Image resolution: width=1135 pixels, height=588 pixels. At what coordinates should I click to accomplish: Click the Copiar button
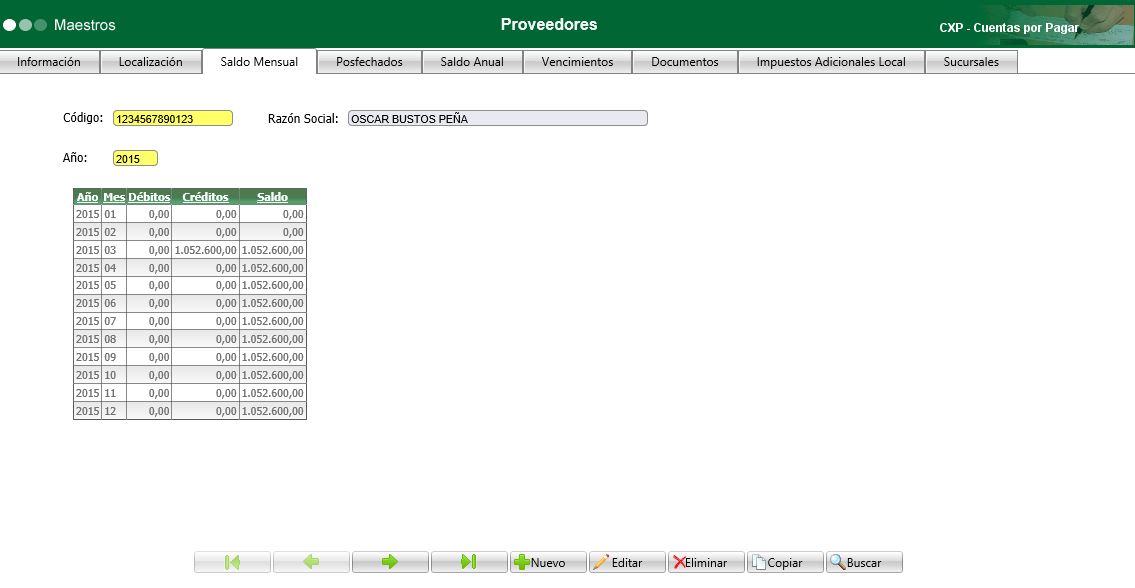click(785, 562)
